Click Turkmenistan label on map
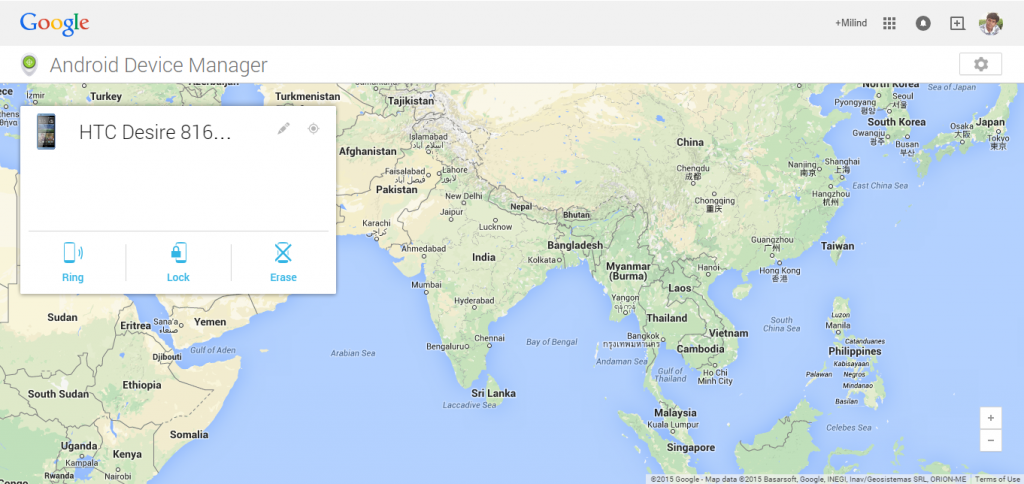Viewport: 1024px width, 484px height. (308, 96)
